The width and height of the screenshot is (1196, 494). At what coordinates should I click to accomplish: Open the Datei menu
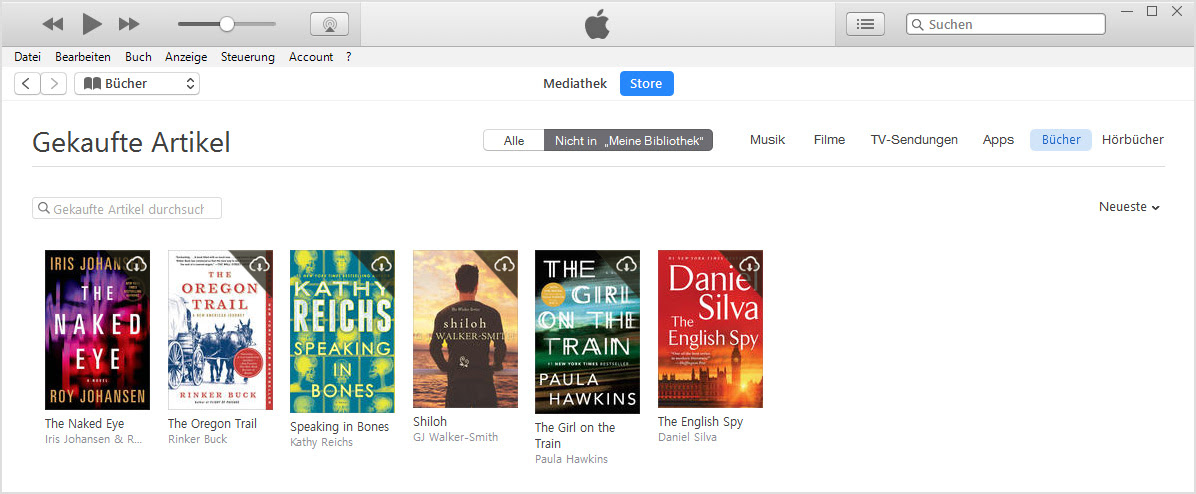coord(27,56)
